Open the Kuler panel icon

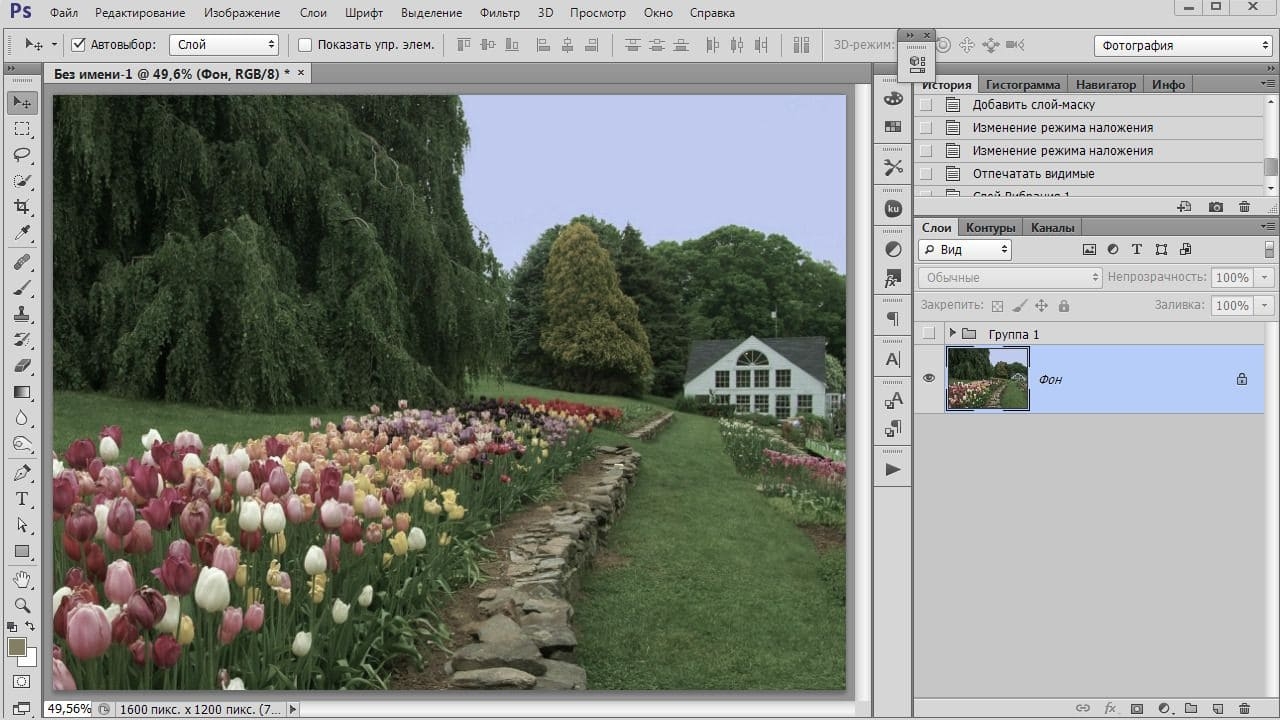tap(893, 208)
